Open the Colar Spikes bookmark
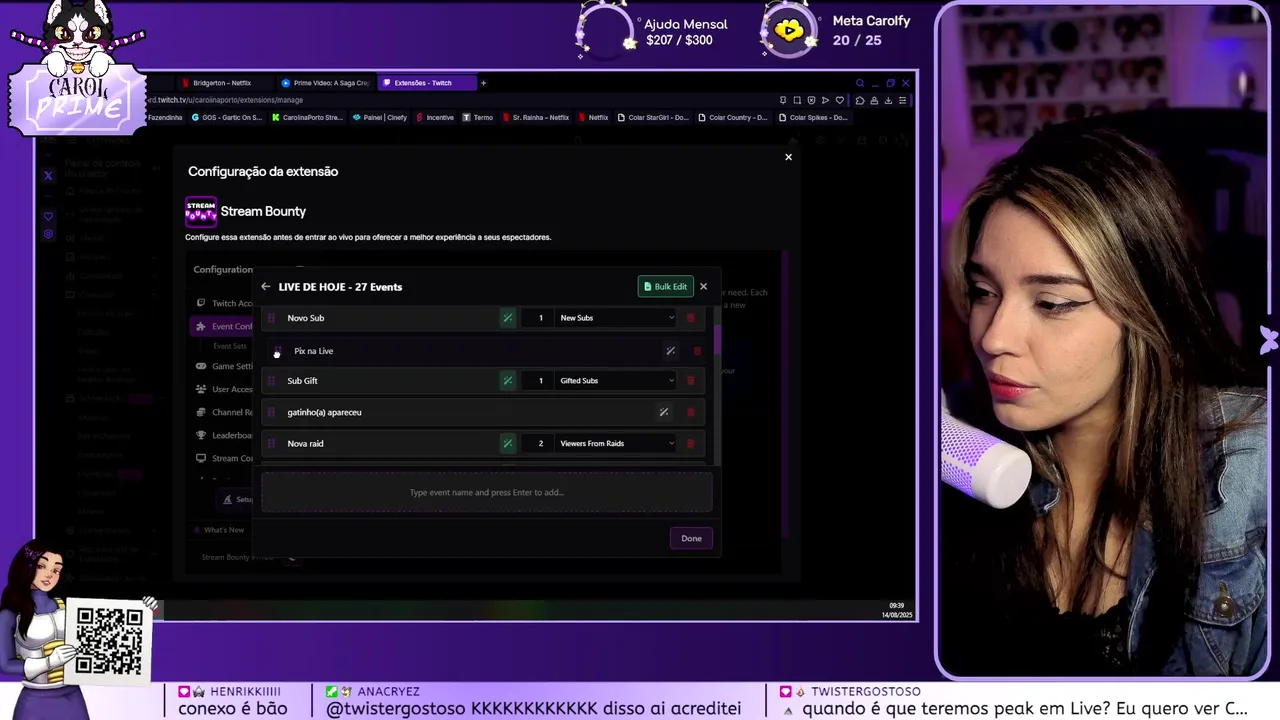Viewport: 1280px width, 720px height. 813,118
